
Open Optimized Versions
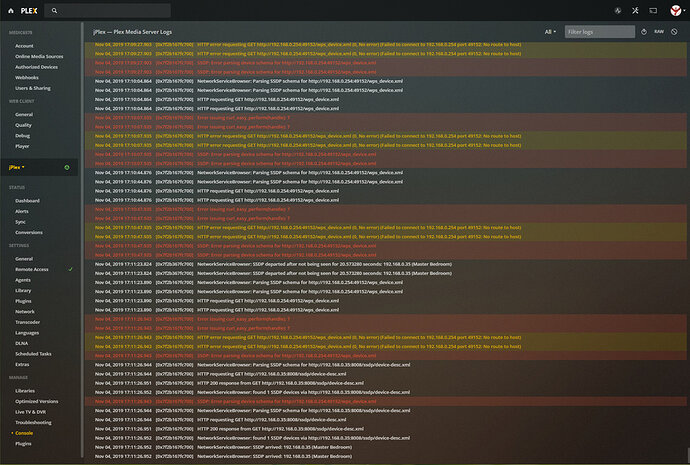point(37,401)
